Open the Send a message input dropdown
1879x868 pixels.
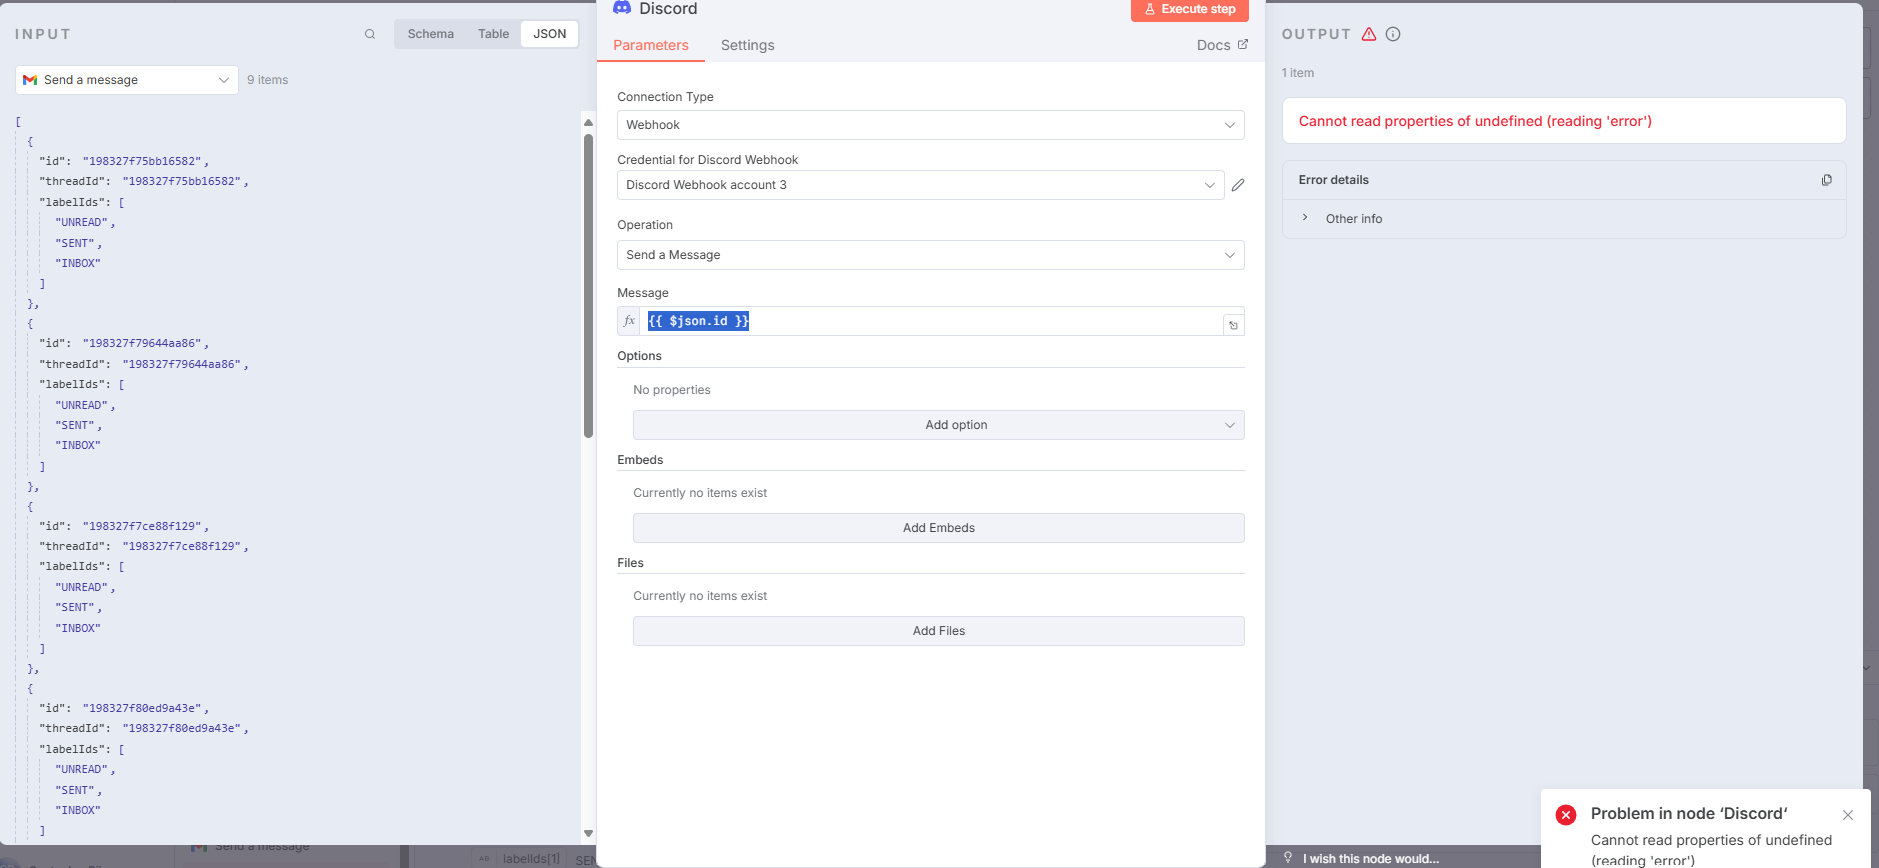[127, 80]
